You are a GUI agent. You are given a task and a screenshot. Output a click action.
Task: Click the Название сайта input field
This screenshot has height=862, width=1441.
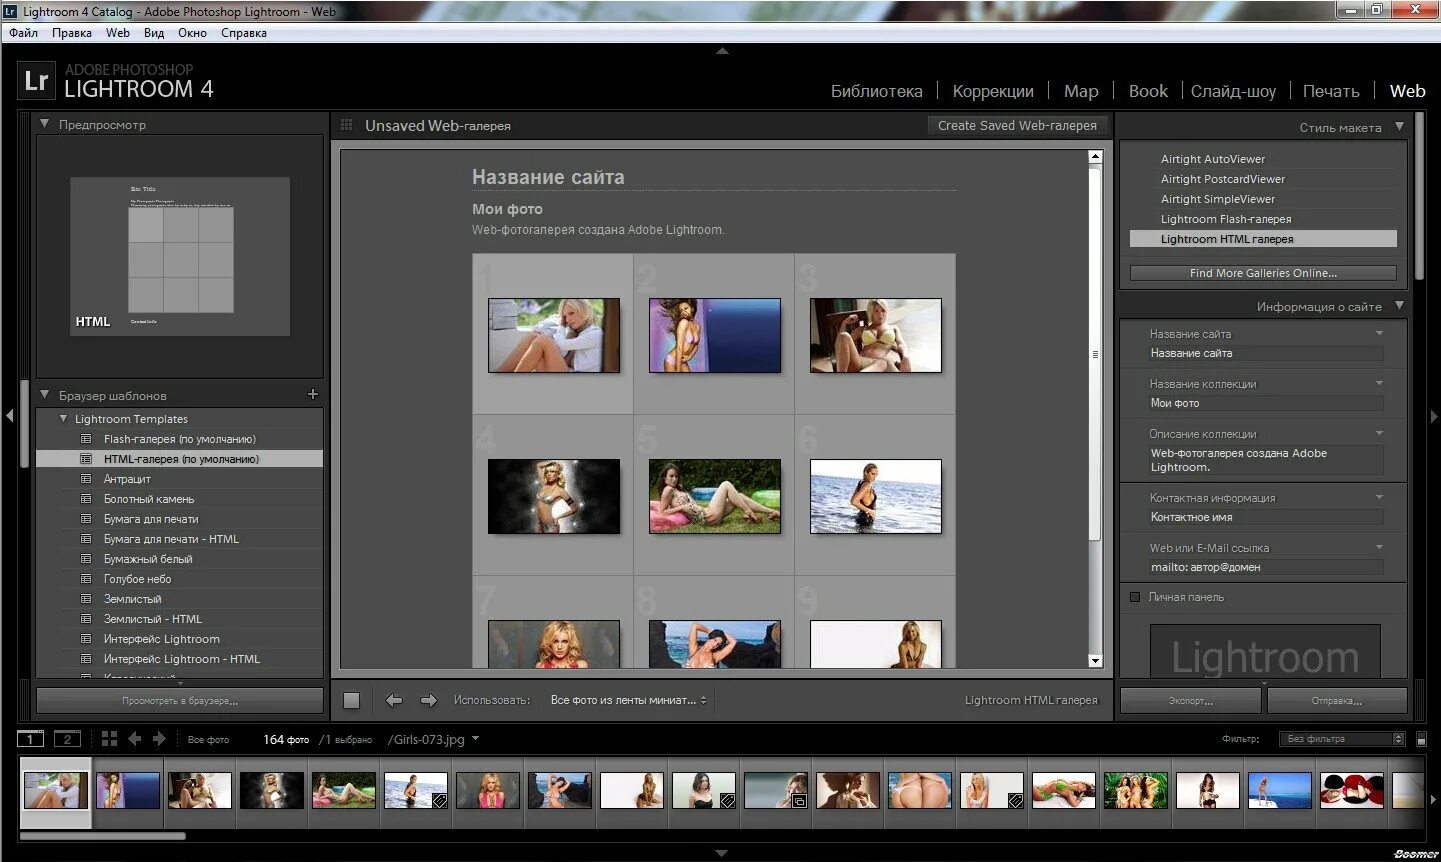pos(1265,353)
